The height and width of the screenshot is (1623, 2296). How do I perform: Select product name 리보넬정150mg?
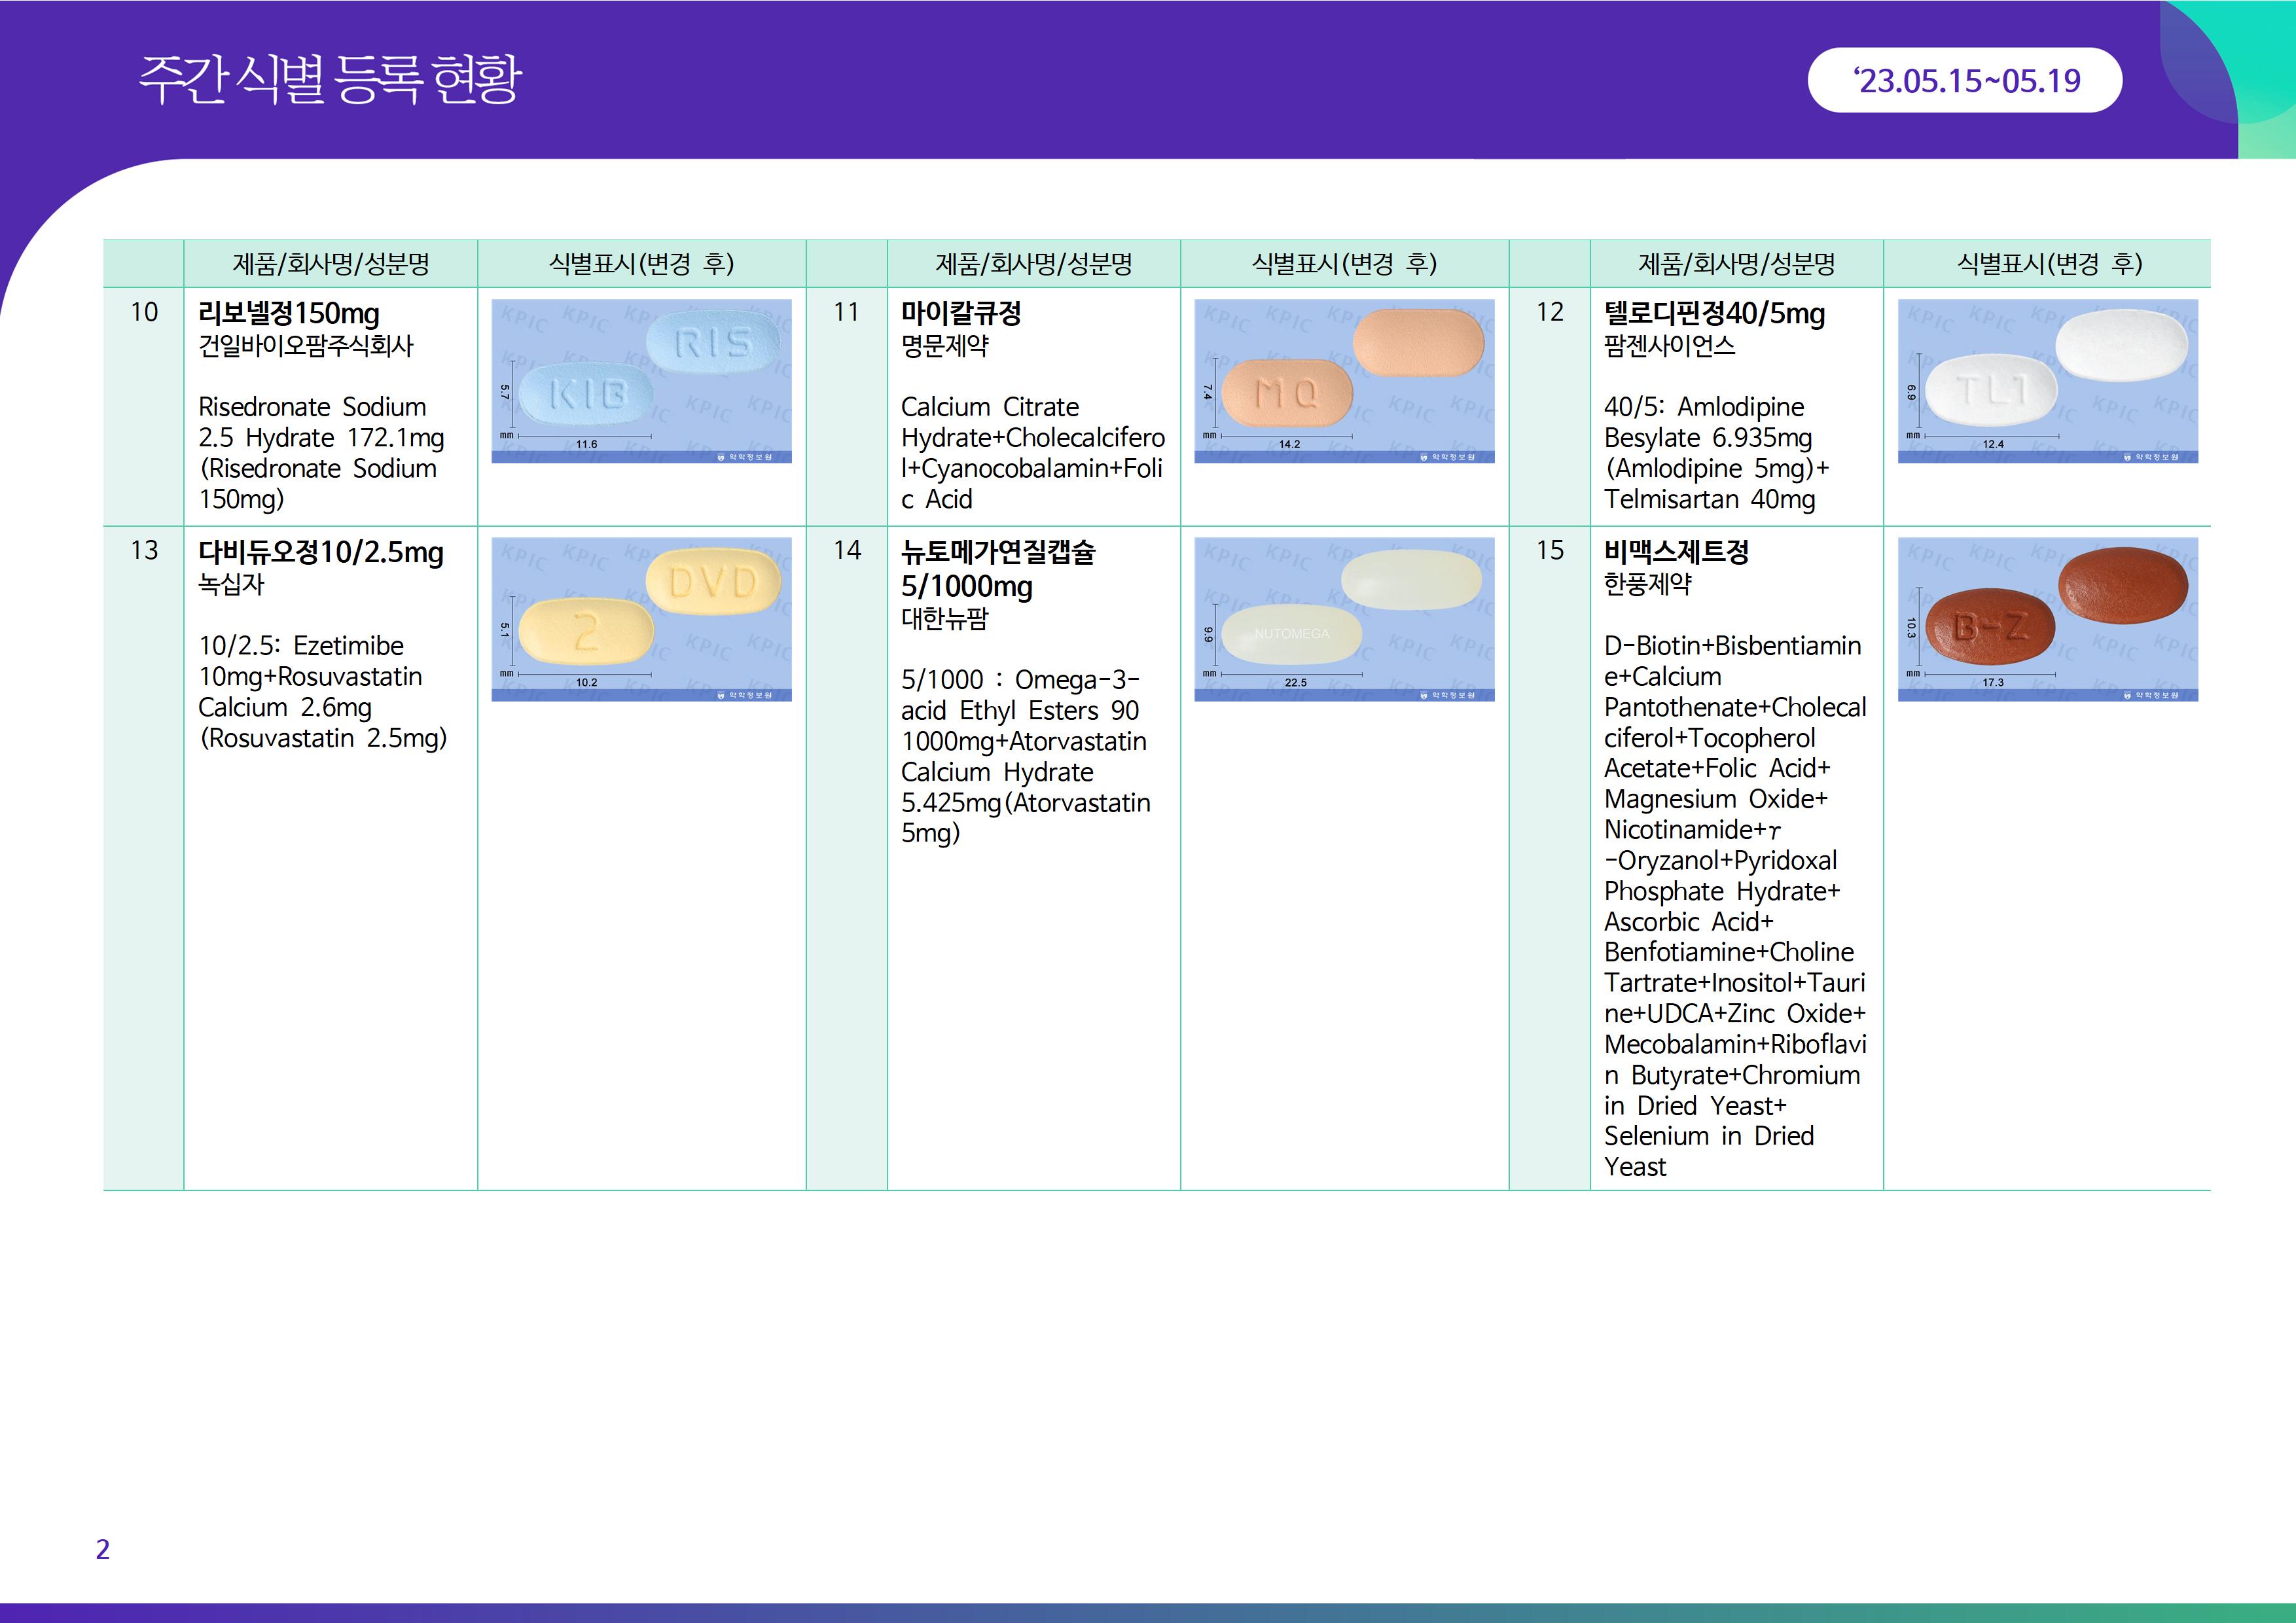[289, 314]
